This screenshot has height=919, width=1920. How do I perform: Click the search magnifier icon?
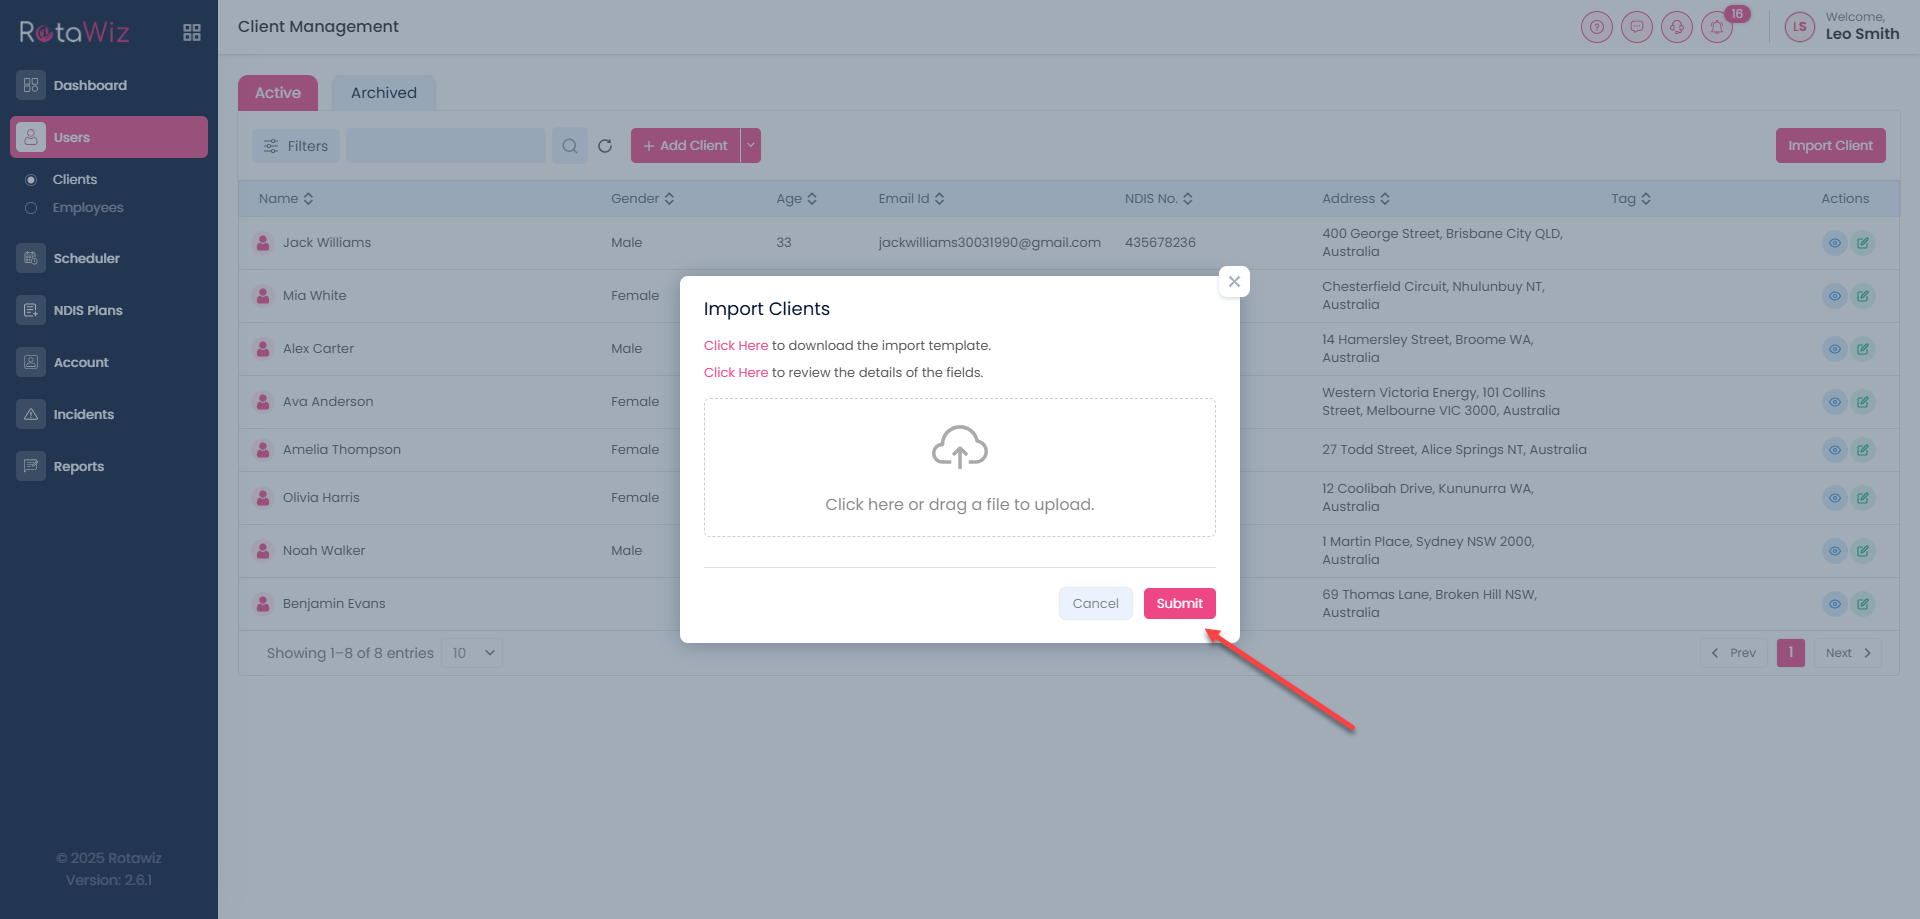tap(570, 146)
